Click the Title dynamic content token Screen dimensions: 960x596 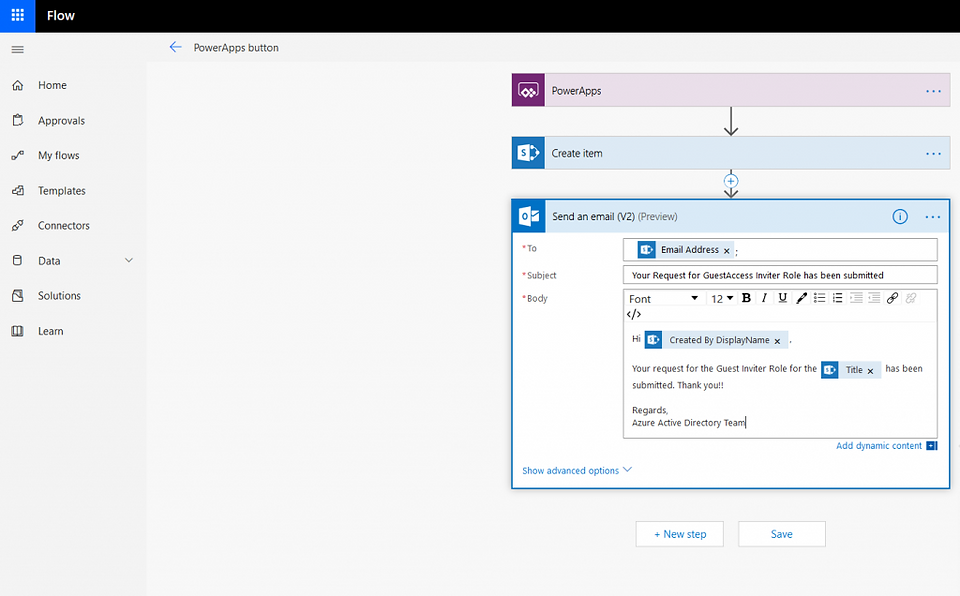point(850,370)
